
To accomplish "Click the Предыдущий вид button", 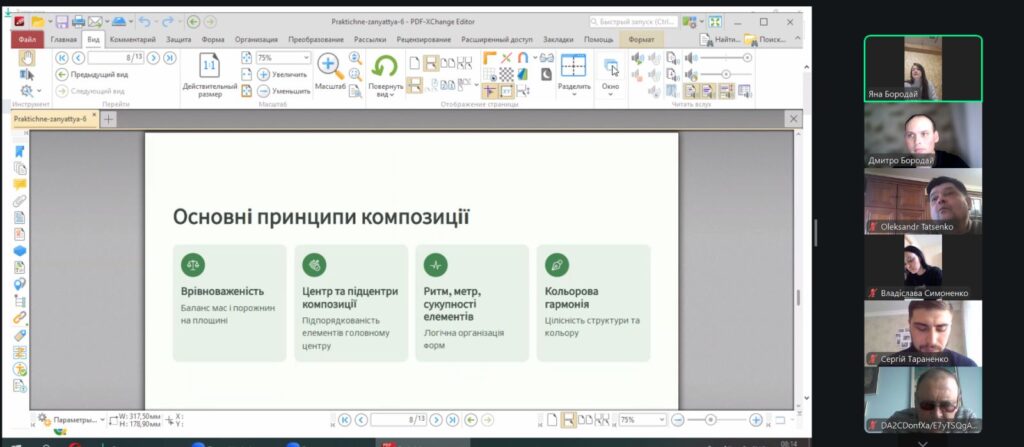I will point(91,74).
